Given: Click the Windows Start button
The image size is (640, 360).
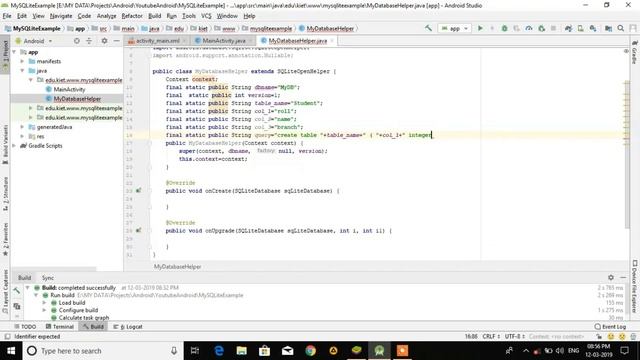Looking at the screenshot, I should 11,351.
